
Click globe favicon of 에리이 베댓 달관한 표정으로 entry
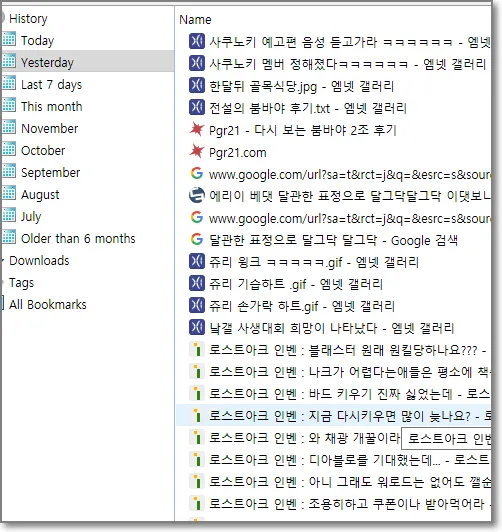(197, 195)
